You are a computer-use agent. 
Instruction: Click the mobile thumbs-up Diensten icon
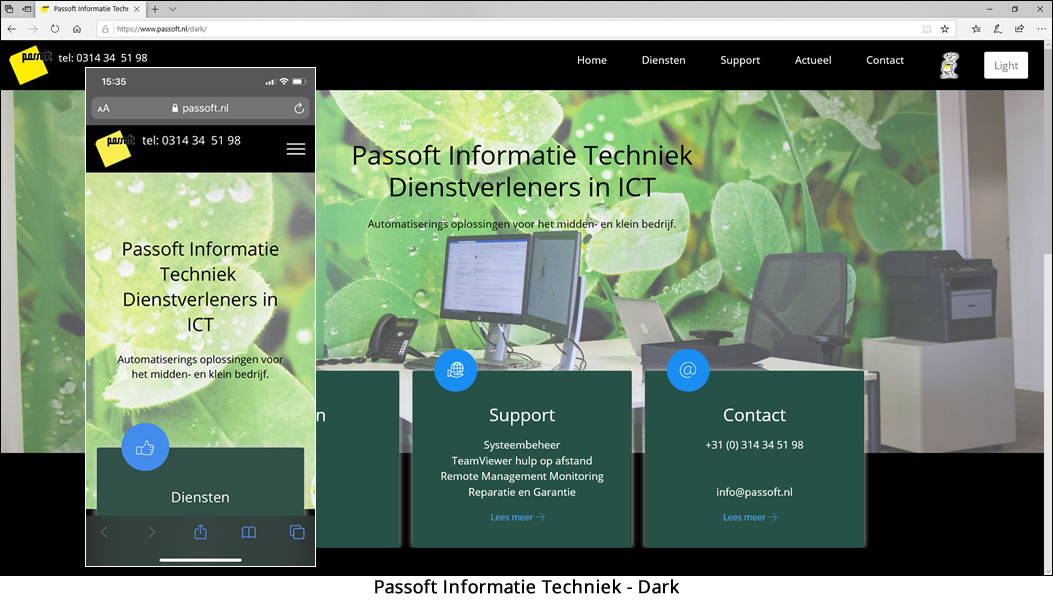(145, 447)
